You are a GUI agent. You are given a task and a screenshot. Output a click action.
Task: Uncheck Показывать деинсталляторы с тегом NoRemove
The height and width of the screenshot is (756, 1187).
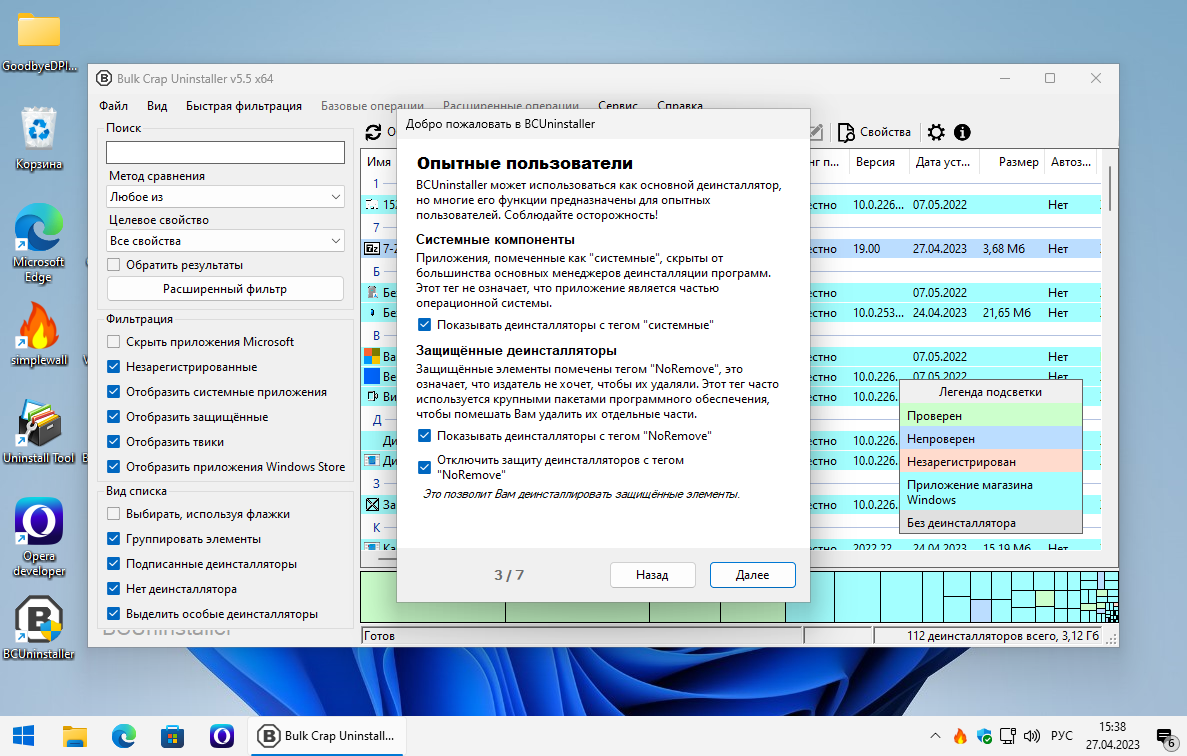point(424,435)
